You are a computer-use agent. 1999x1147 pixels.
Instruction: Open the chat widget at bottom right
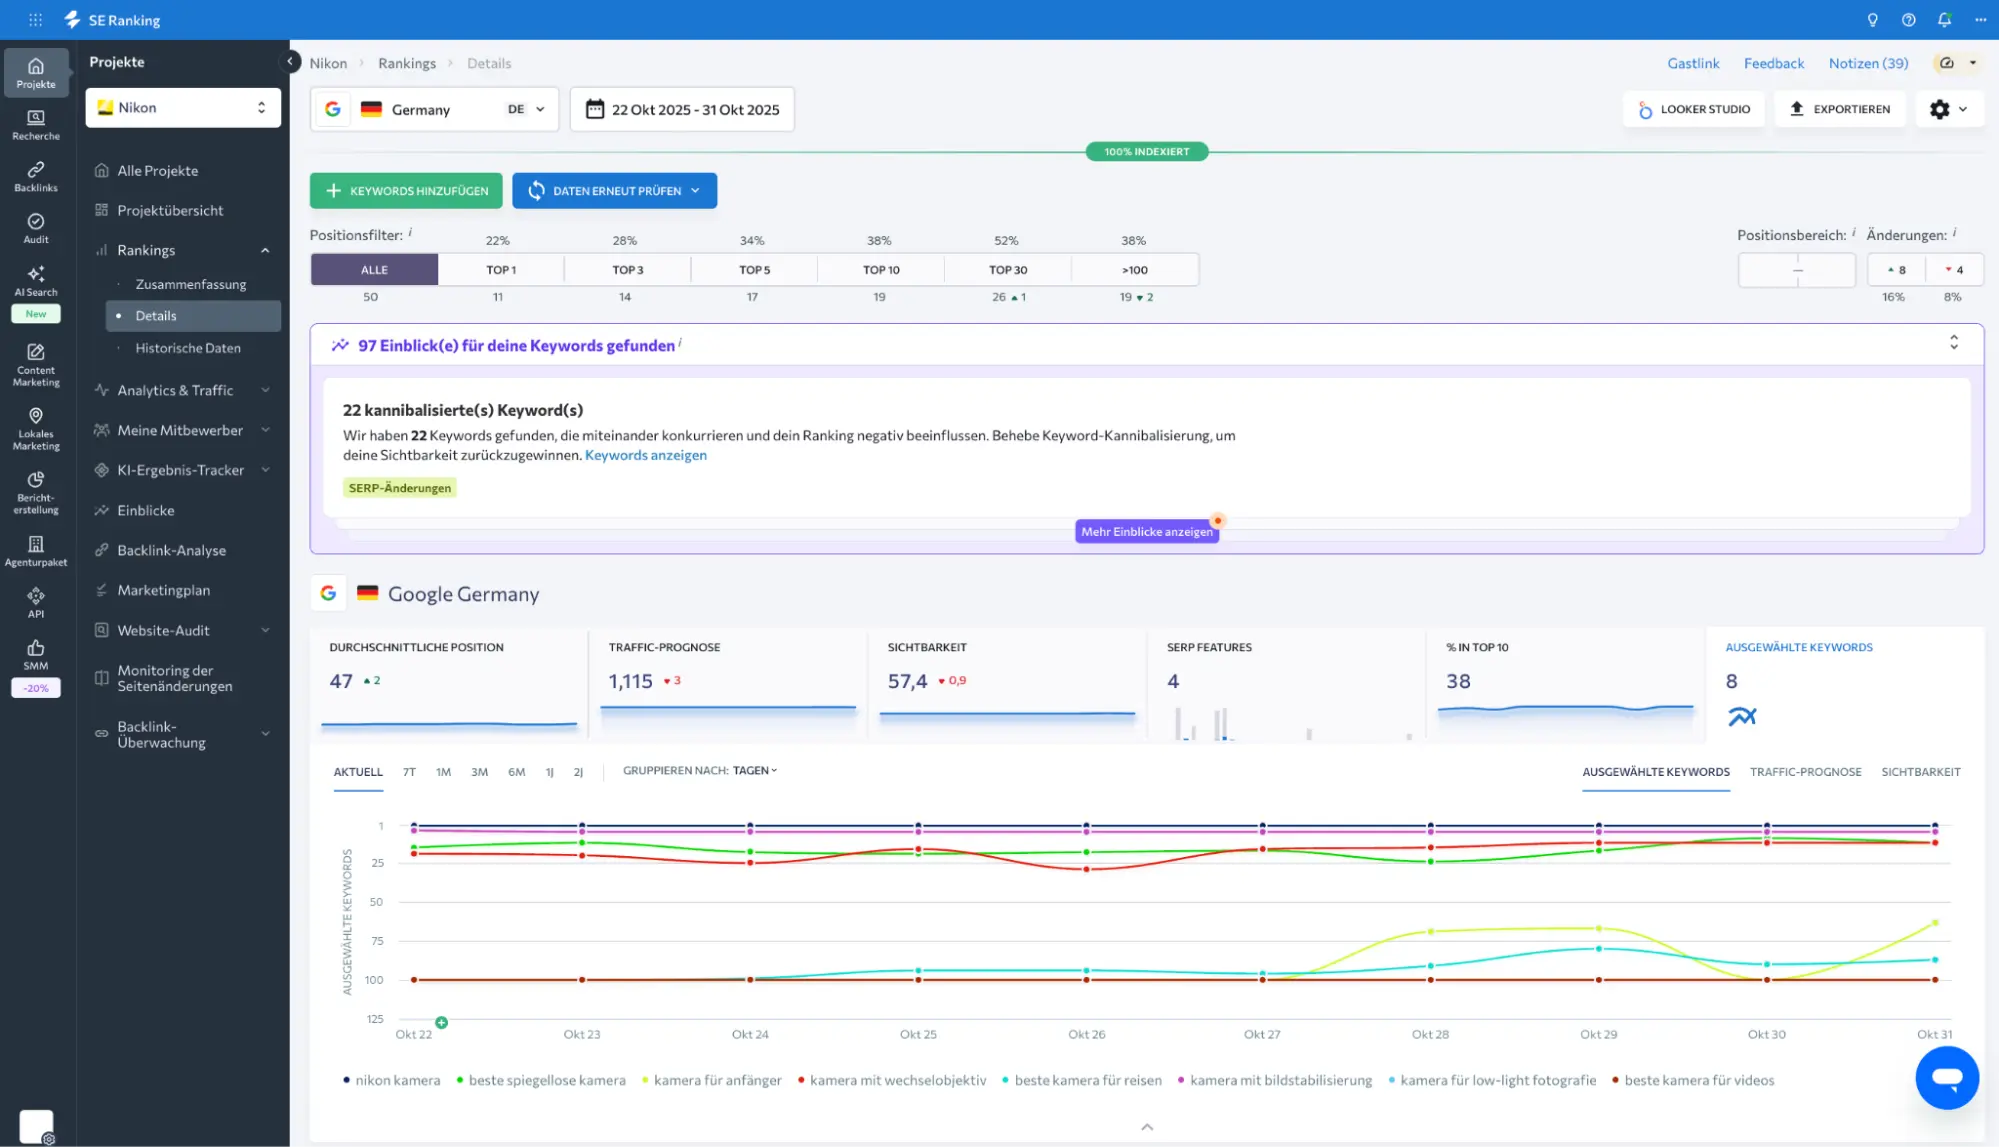point(1948,1078)
